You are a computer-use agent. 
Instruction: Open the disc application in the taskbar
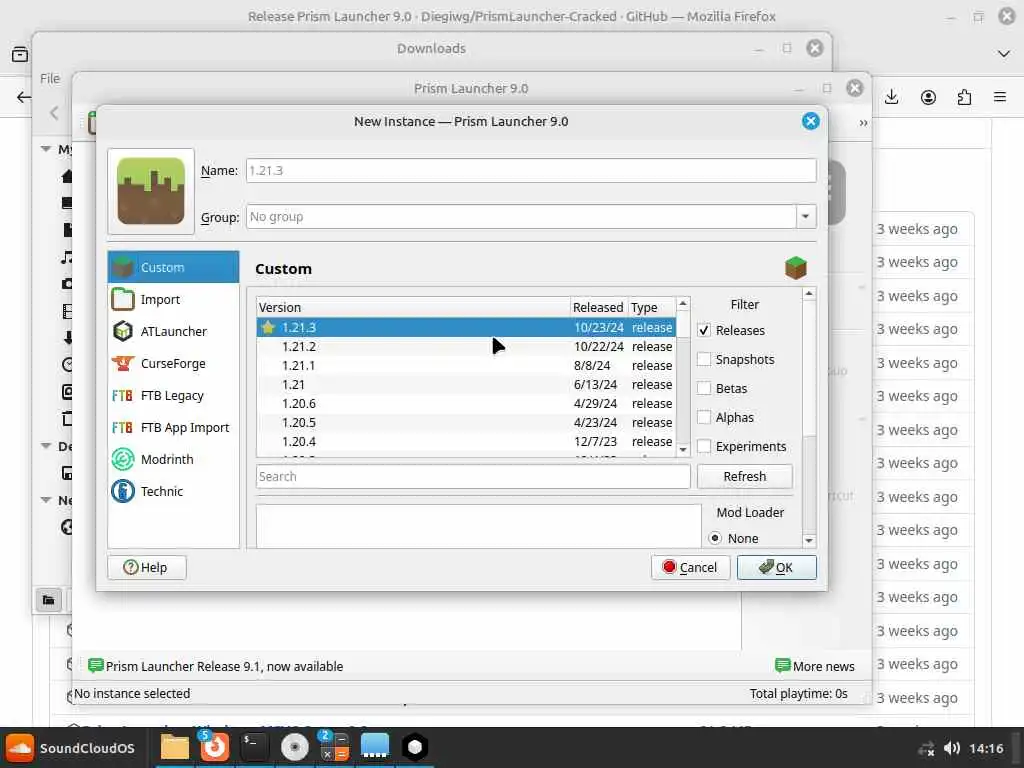pos(295,747)
